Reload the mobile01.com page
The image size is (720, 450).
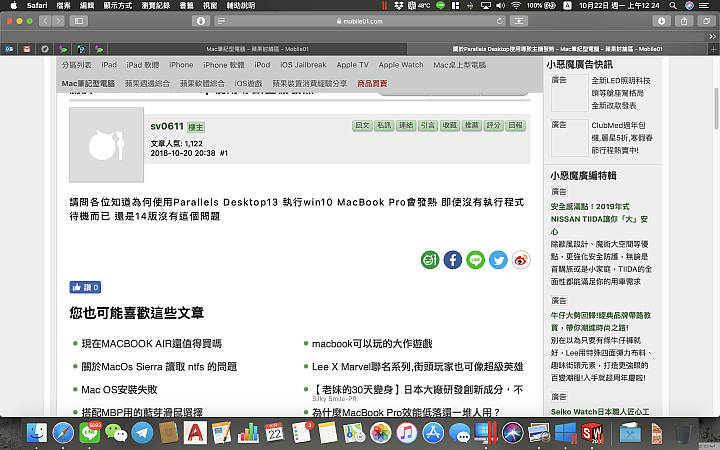500,21
